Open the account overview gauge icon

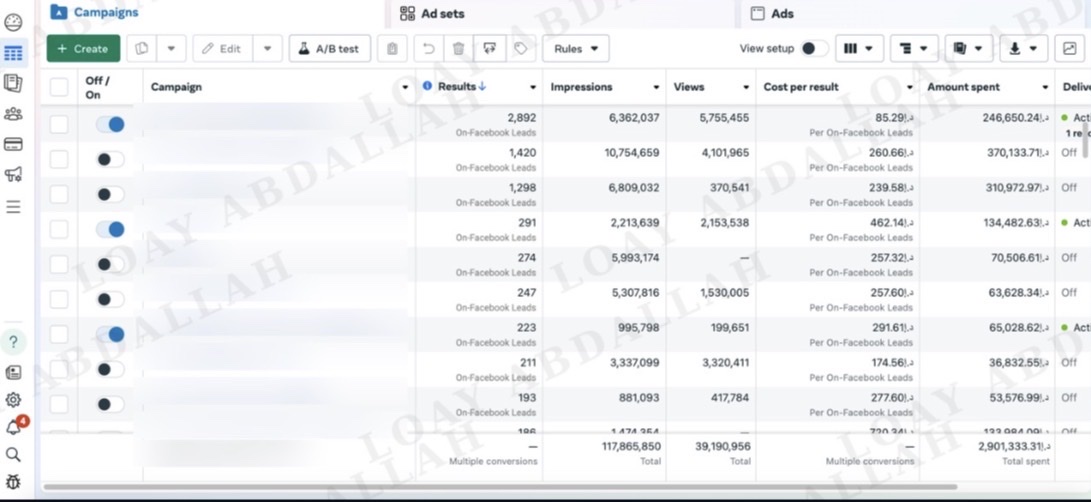13,22
